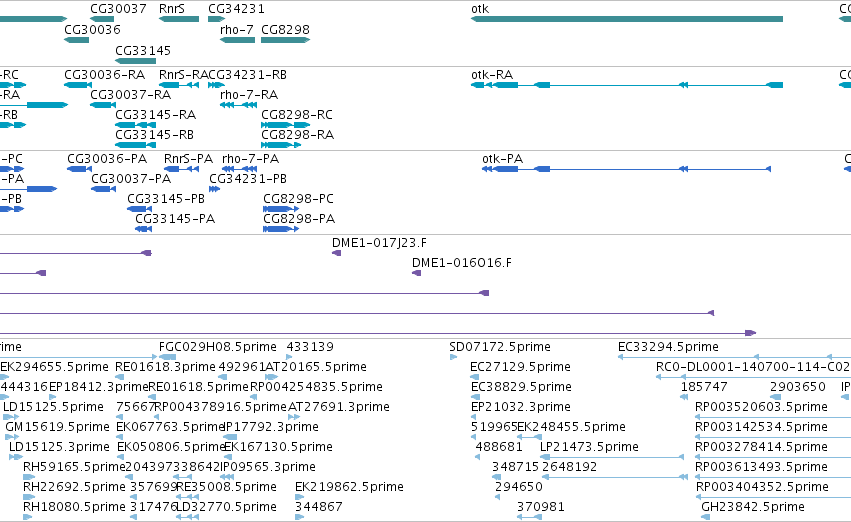This screenshot has width=851, height=522.
Task: Select the AT27691.3prime EST
Action: point(294,417)
